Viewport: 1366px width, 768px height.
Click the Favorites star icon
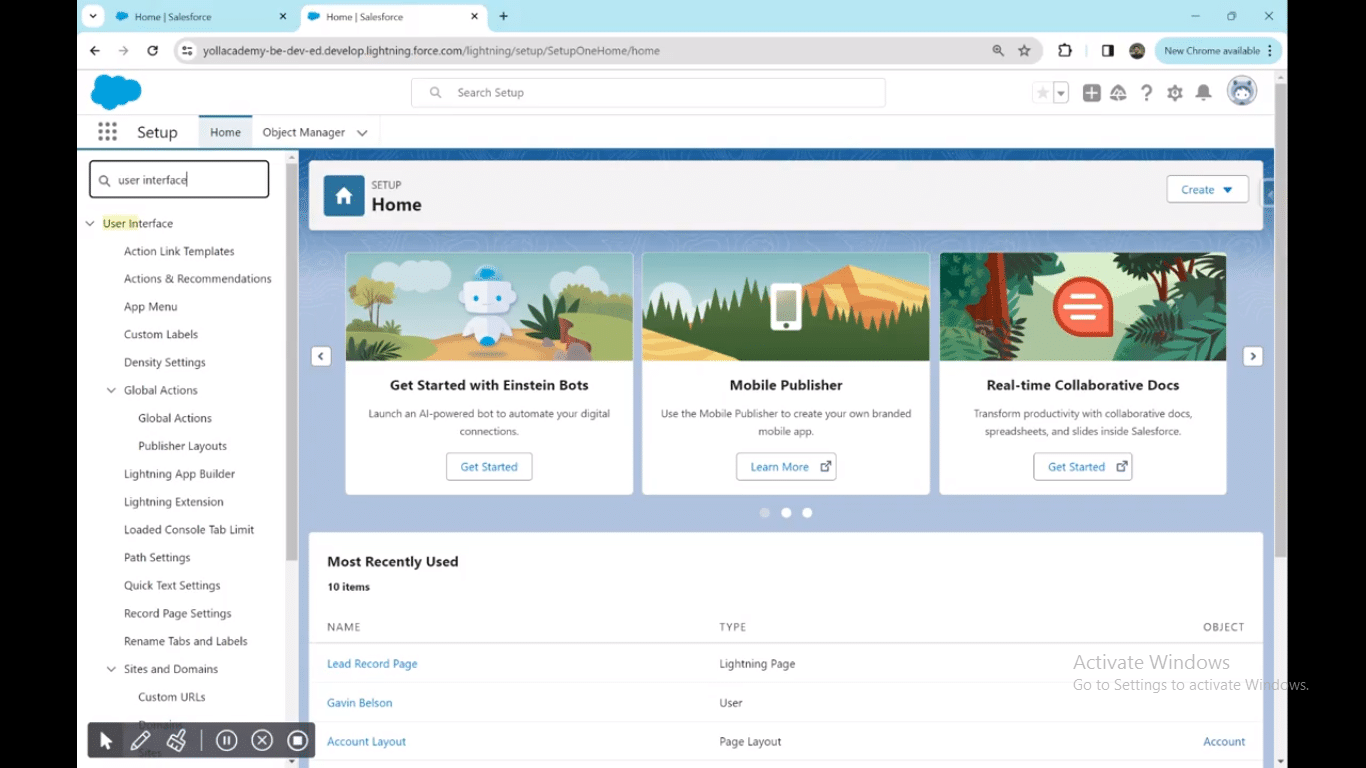coord(1042,93)
